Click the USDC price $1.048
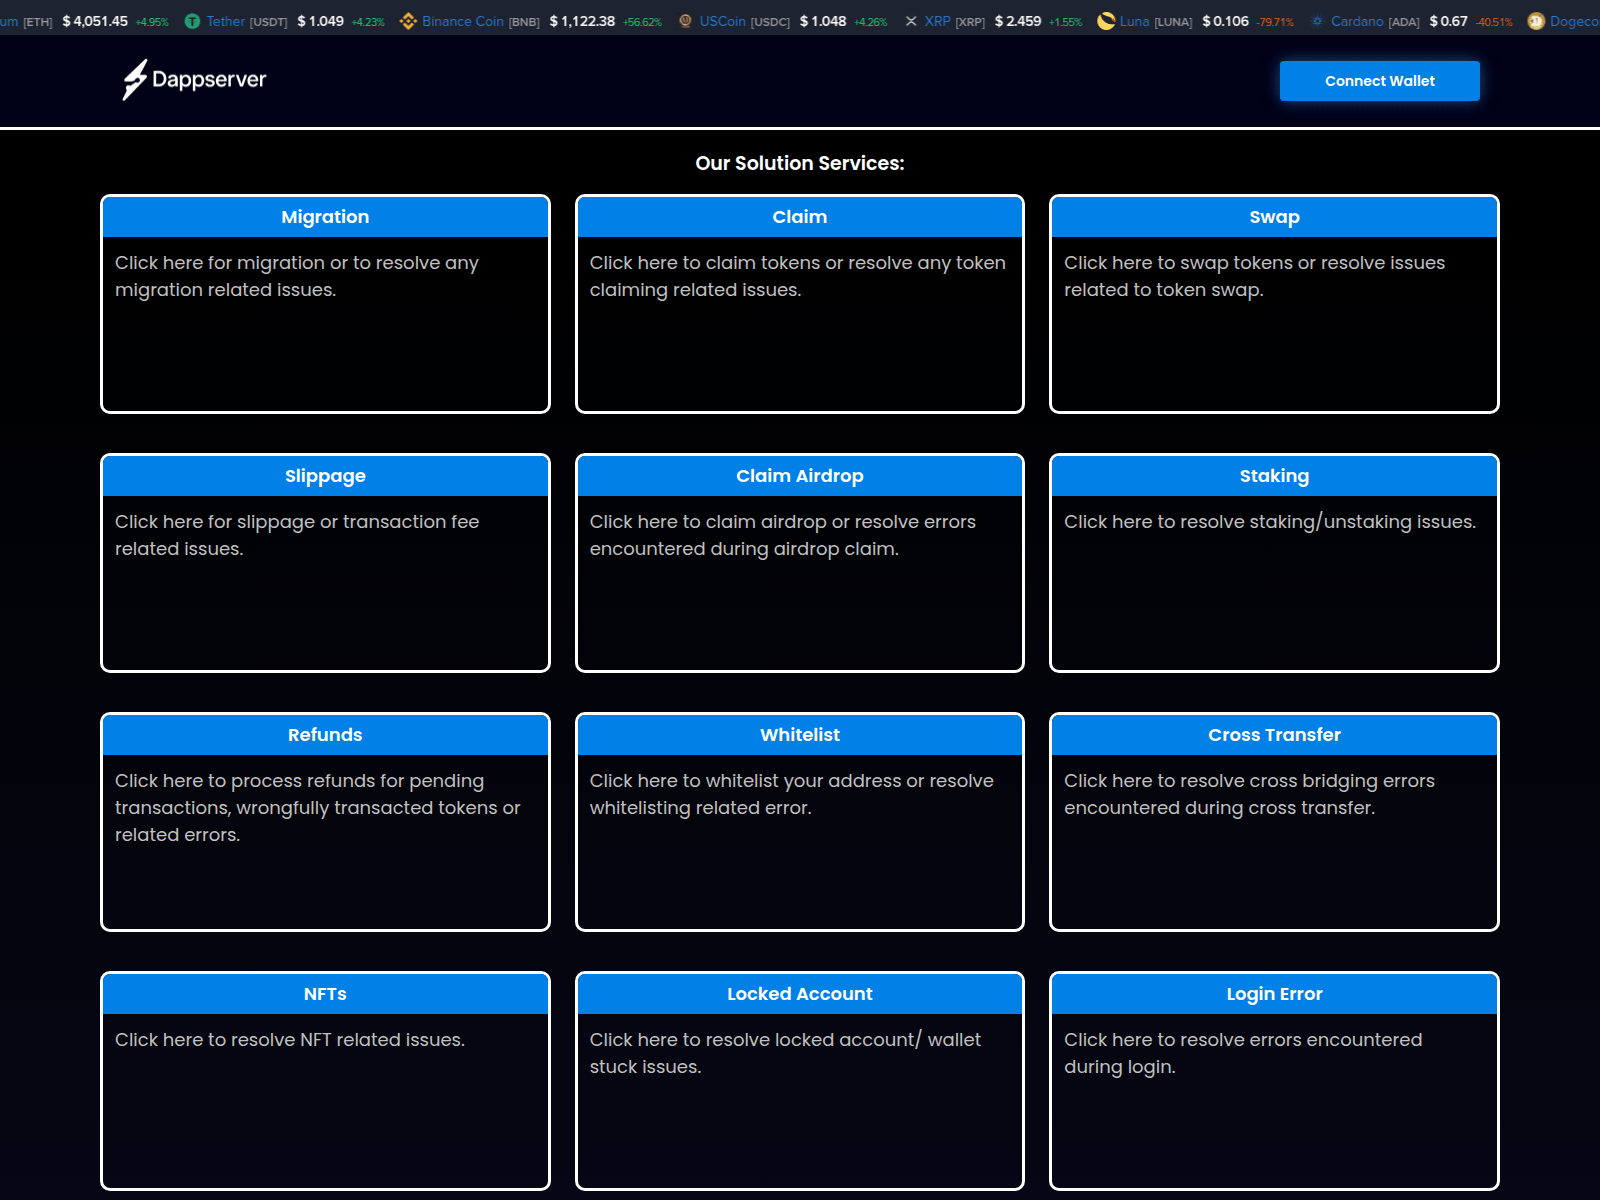Image resolution: width=1600 pixels, height=1200 pixels. tap(823, 21)
